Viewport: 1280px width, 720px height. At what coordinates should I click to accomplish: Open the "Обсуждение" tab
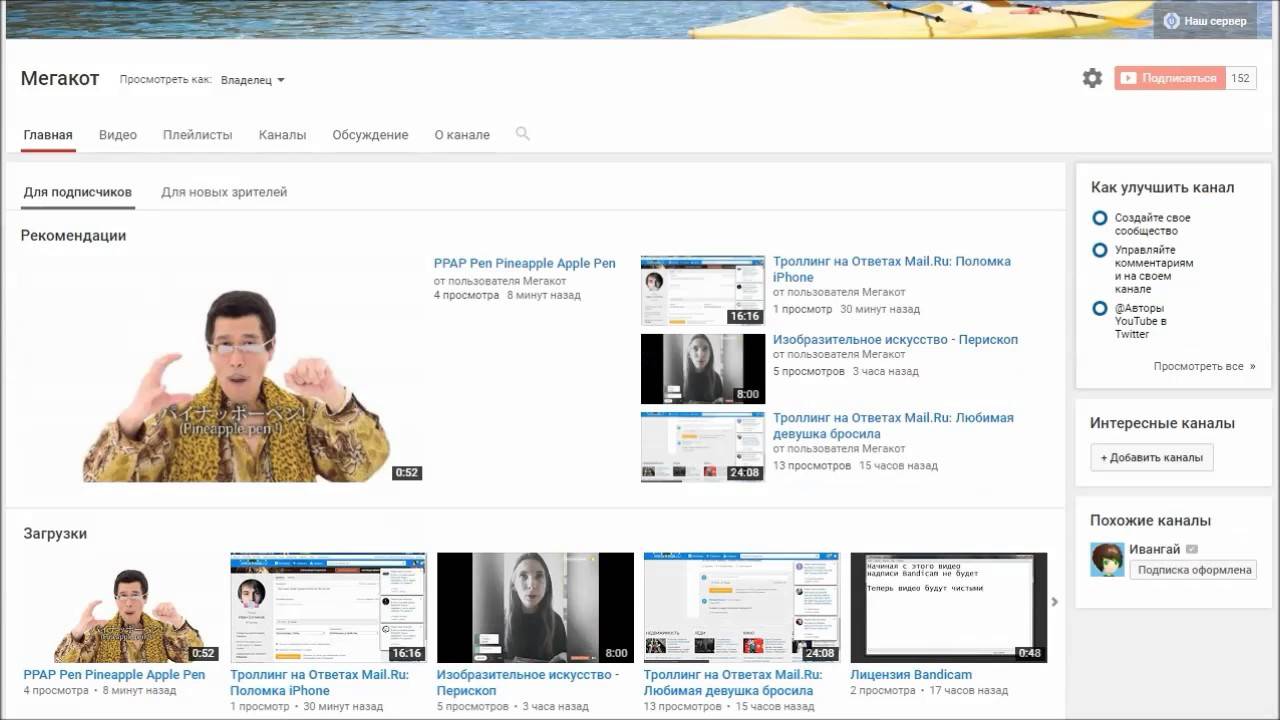tap(370, 135)
